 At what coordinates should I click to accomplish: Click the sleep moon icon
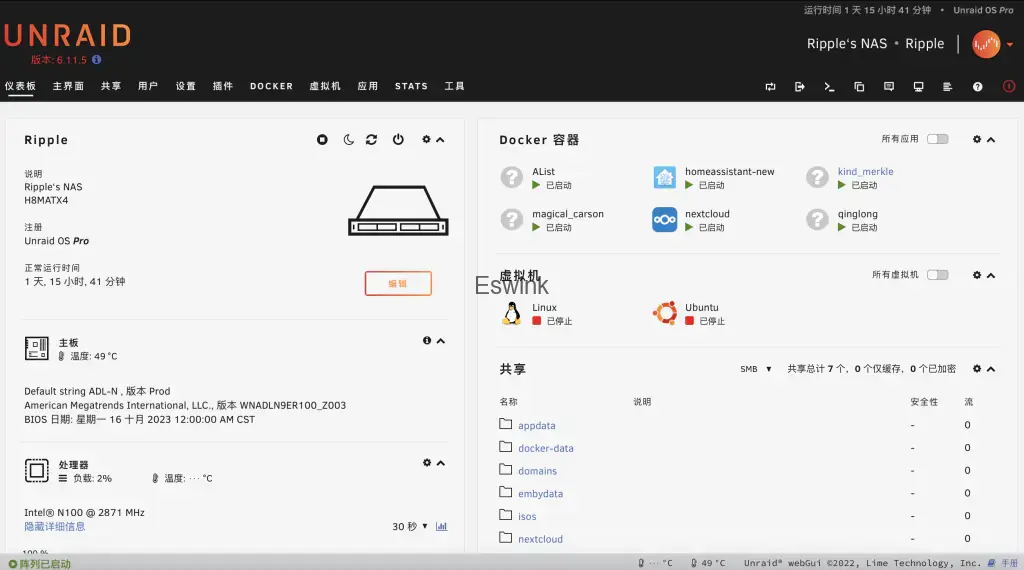click(349, 140)
